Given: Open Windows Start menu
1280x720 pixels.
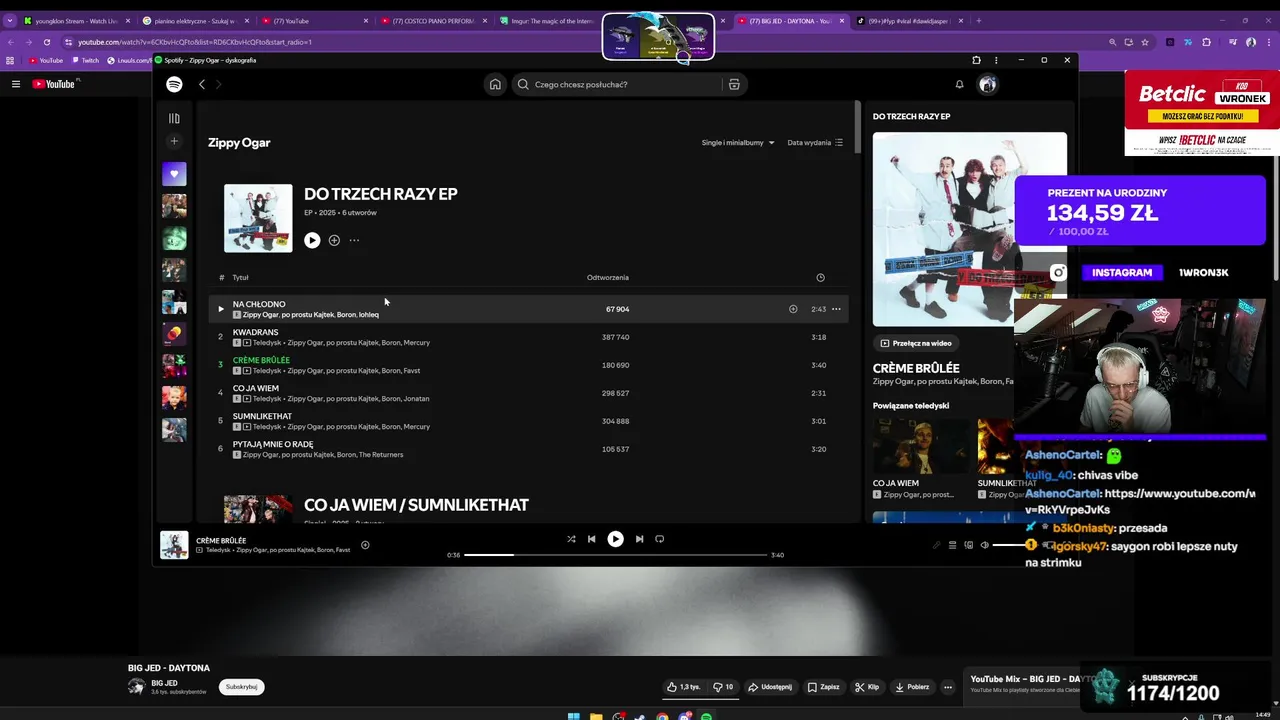Looking at the screenshot, I should pyautogui.click(x=574, y=715).
